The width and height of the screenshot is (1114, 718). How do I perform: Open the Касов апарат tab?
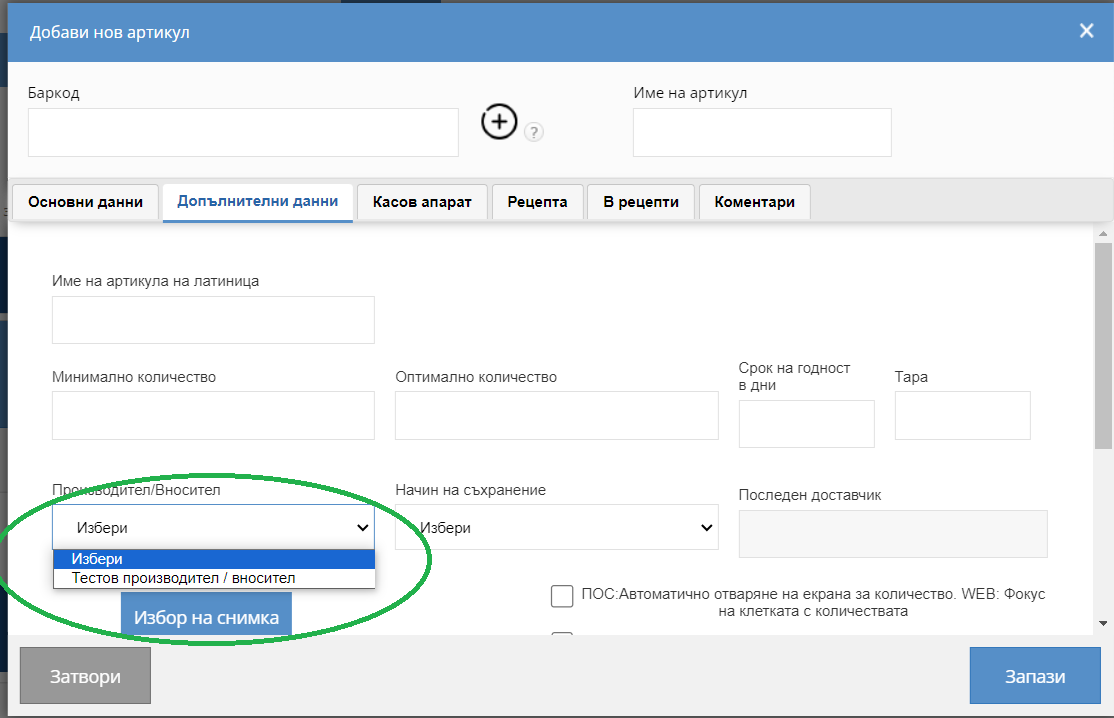422,202
